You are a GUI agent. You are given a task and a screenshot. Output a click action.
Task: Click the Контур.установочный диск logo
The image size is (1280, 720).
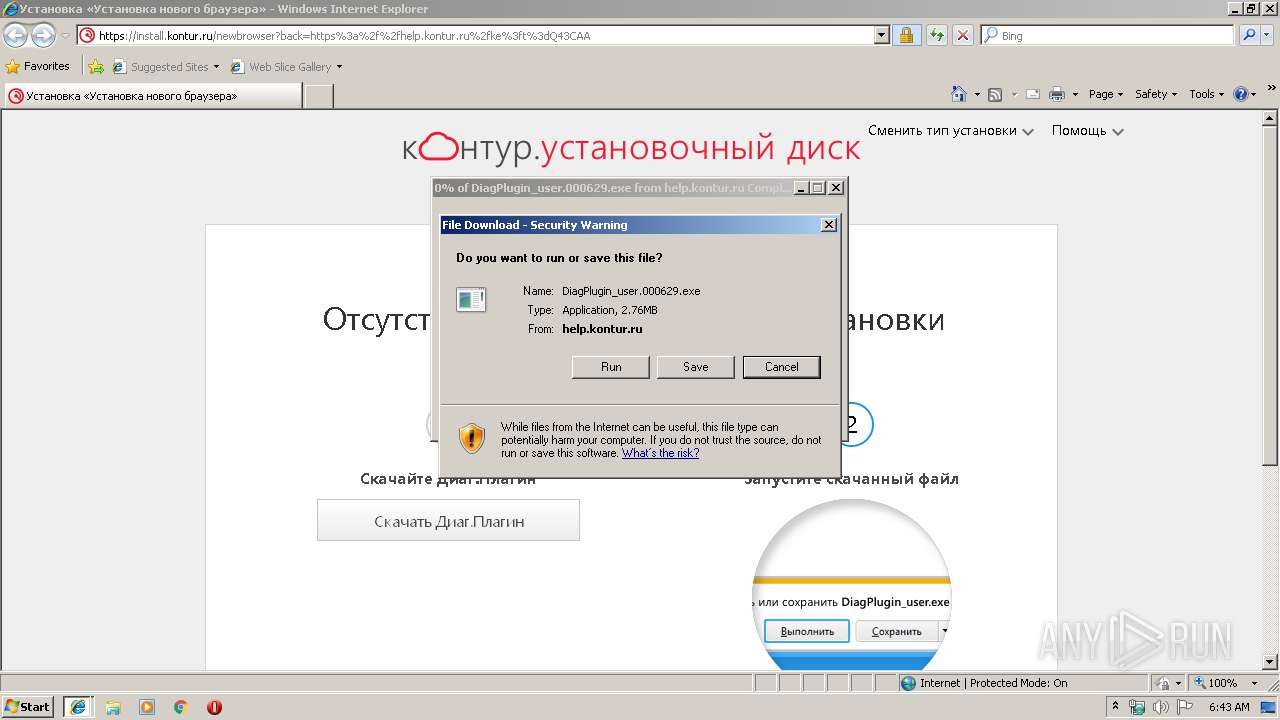tap(631, 149)
